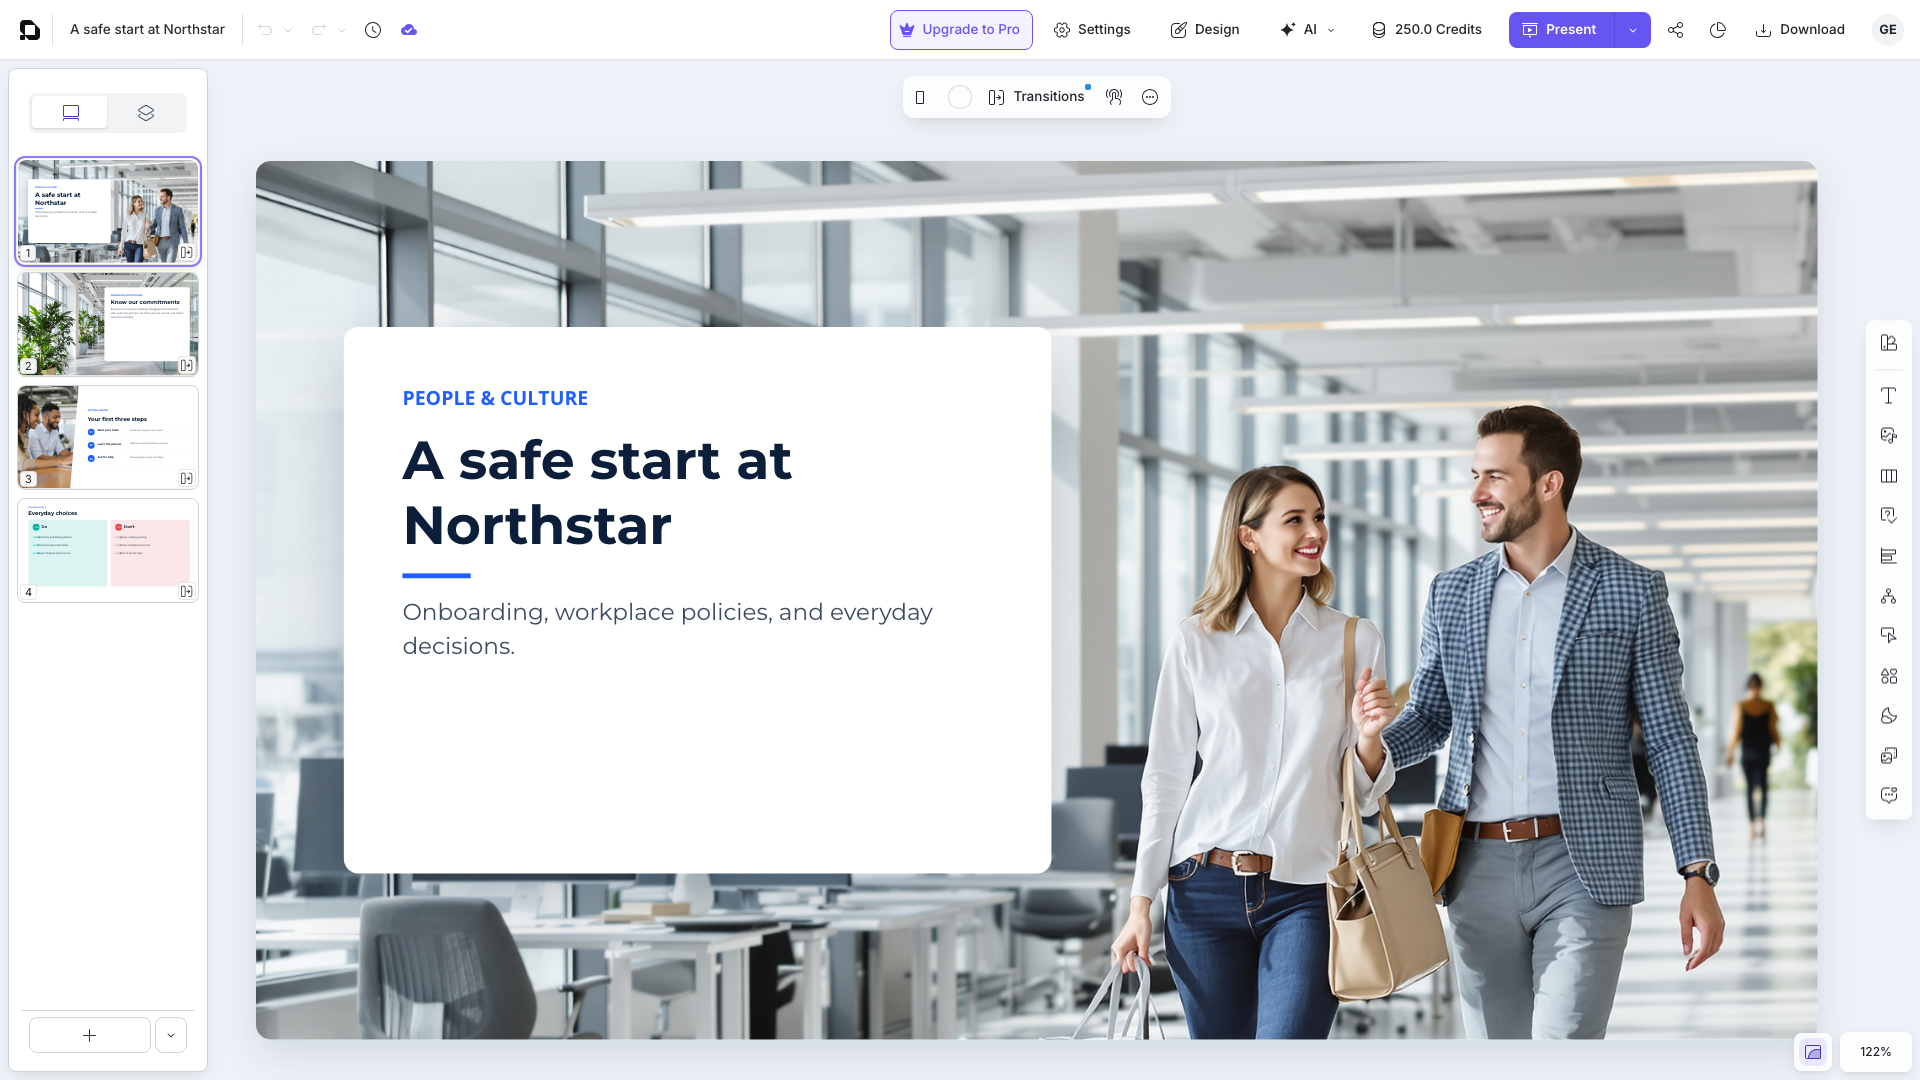The image size is (1920, 1080).
Task: Select slide 4 Everyday choices thumbnail
Action: (x=108, y=550)
